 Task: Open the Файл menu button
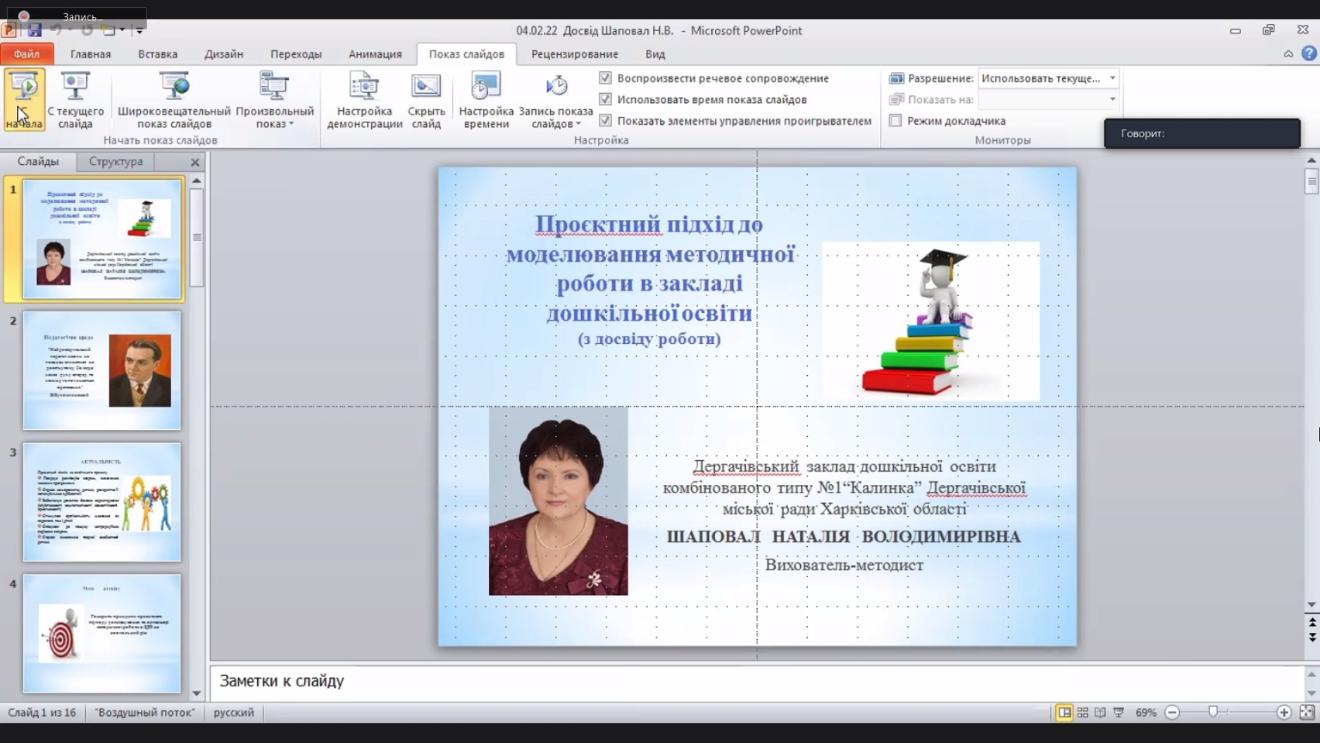coord(27,54)
